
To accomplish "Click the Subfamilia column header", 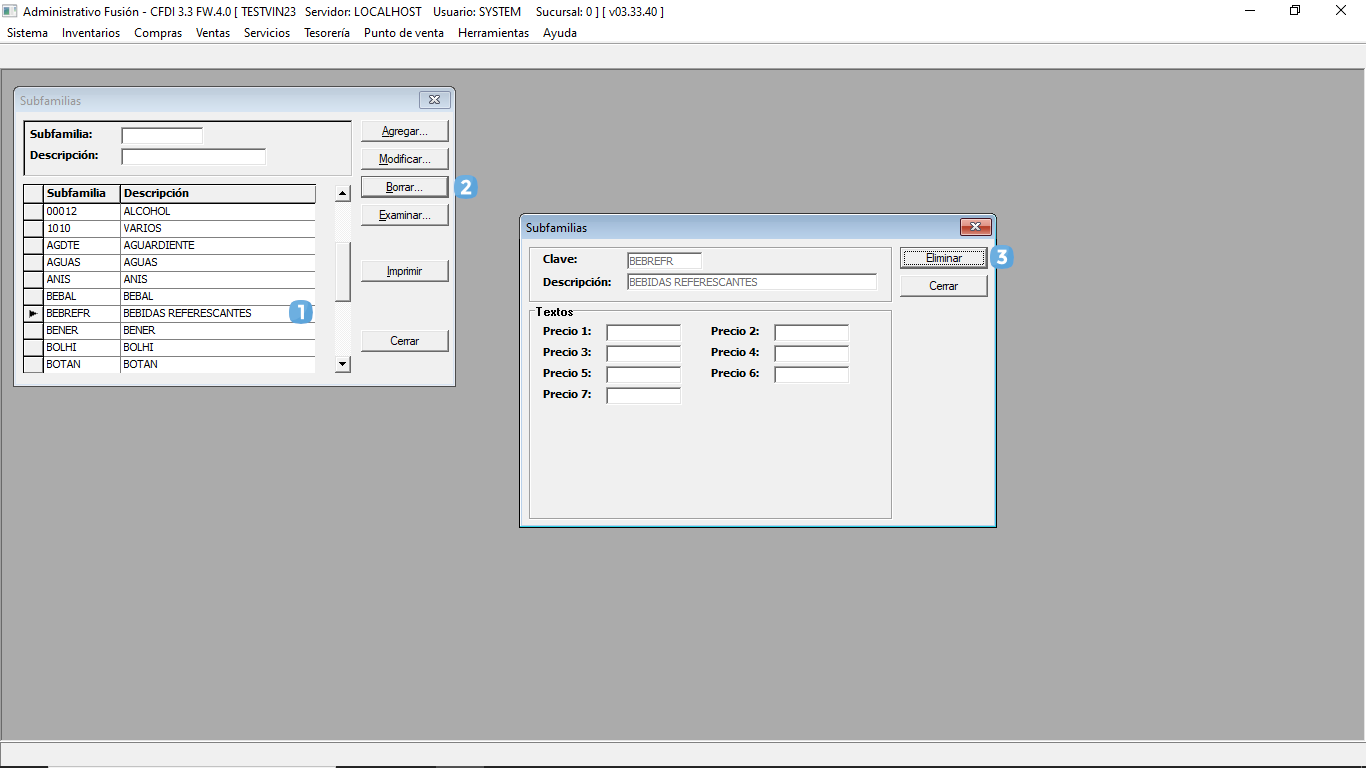I will click(82, 193).
